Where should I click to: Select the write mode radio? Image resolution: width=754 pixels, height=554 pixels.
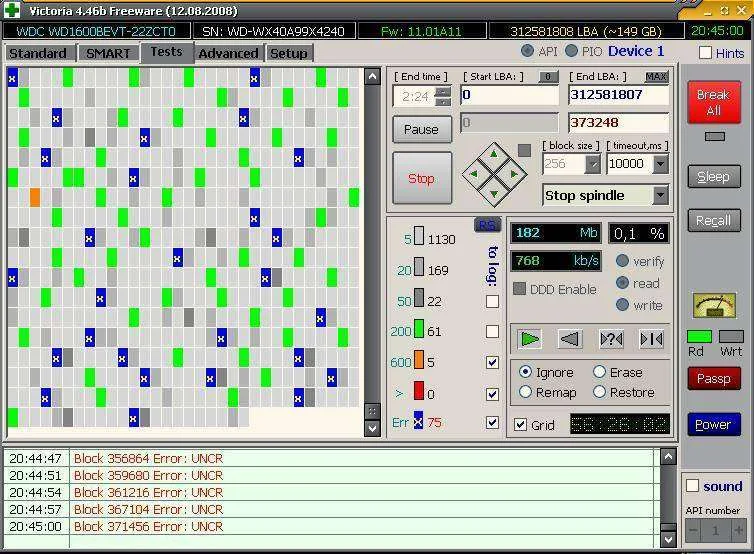point(622,304)
